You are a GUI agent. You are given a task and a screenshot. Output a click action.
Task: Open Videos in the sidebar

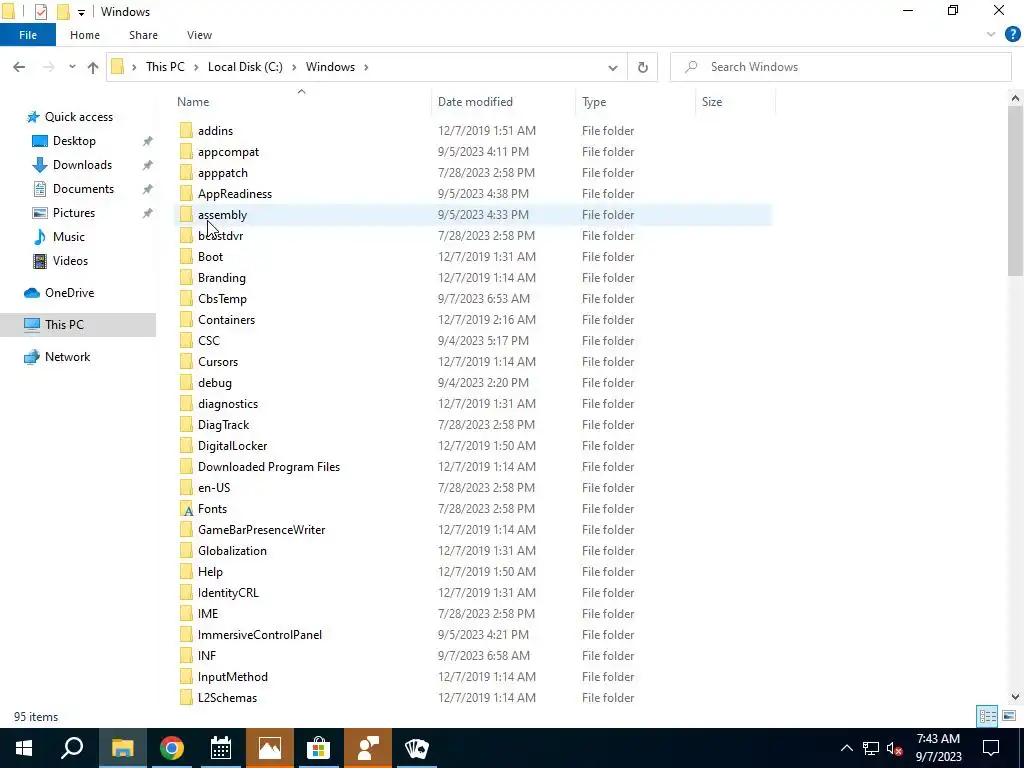point(70,261)
